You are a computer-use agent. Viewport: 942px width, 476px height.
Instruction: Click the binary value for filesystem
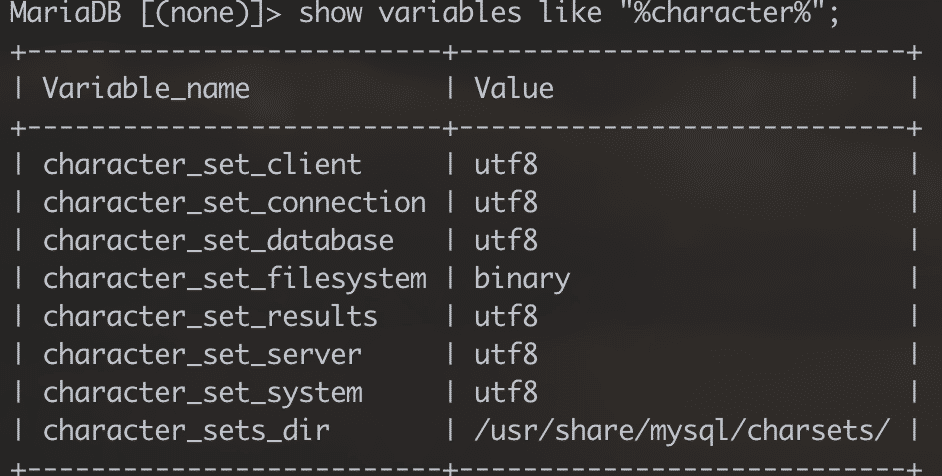click(x=522, y=279)
